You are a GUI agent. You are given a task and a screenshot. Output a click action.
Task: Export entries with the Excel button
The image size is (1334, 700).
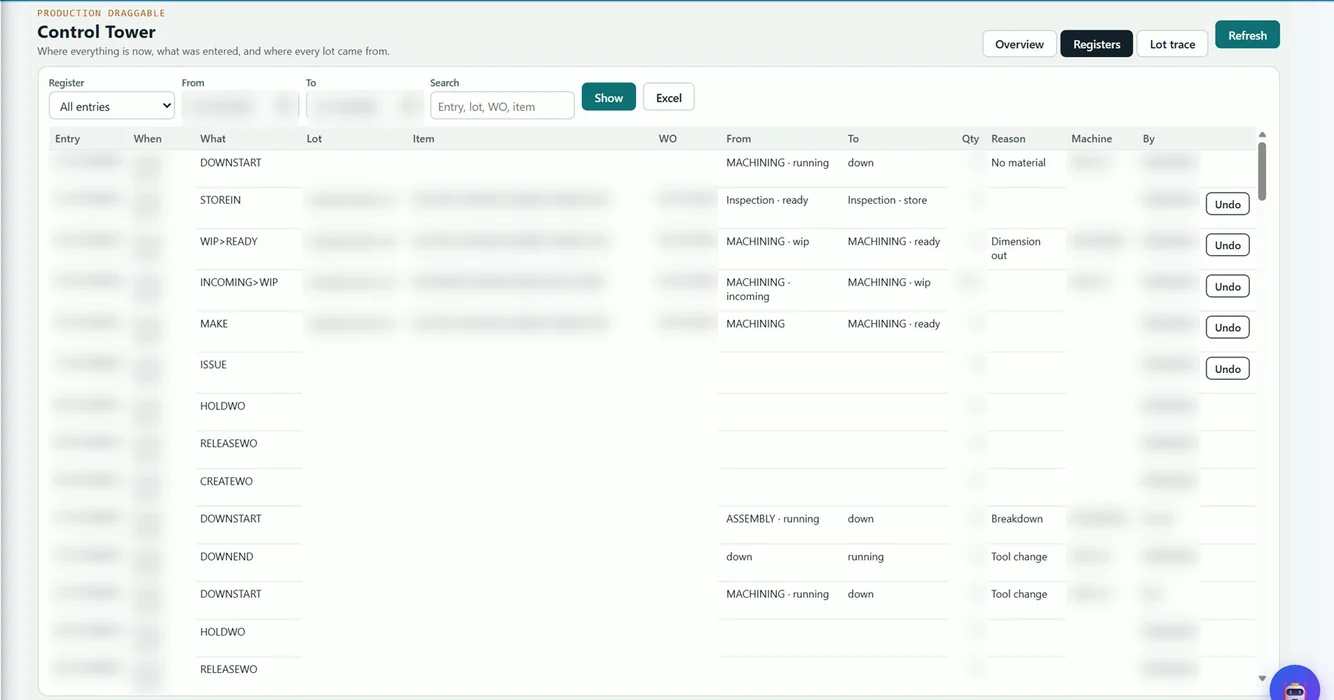tap(668, 97)
